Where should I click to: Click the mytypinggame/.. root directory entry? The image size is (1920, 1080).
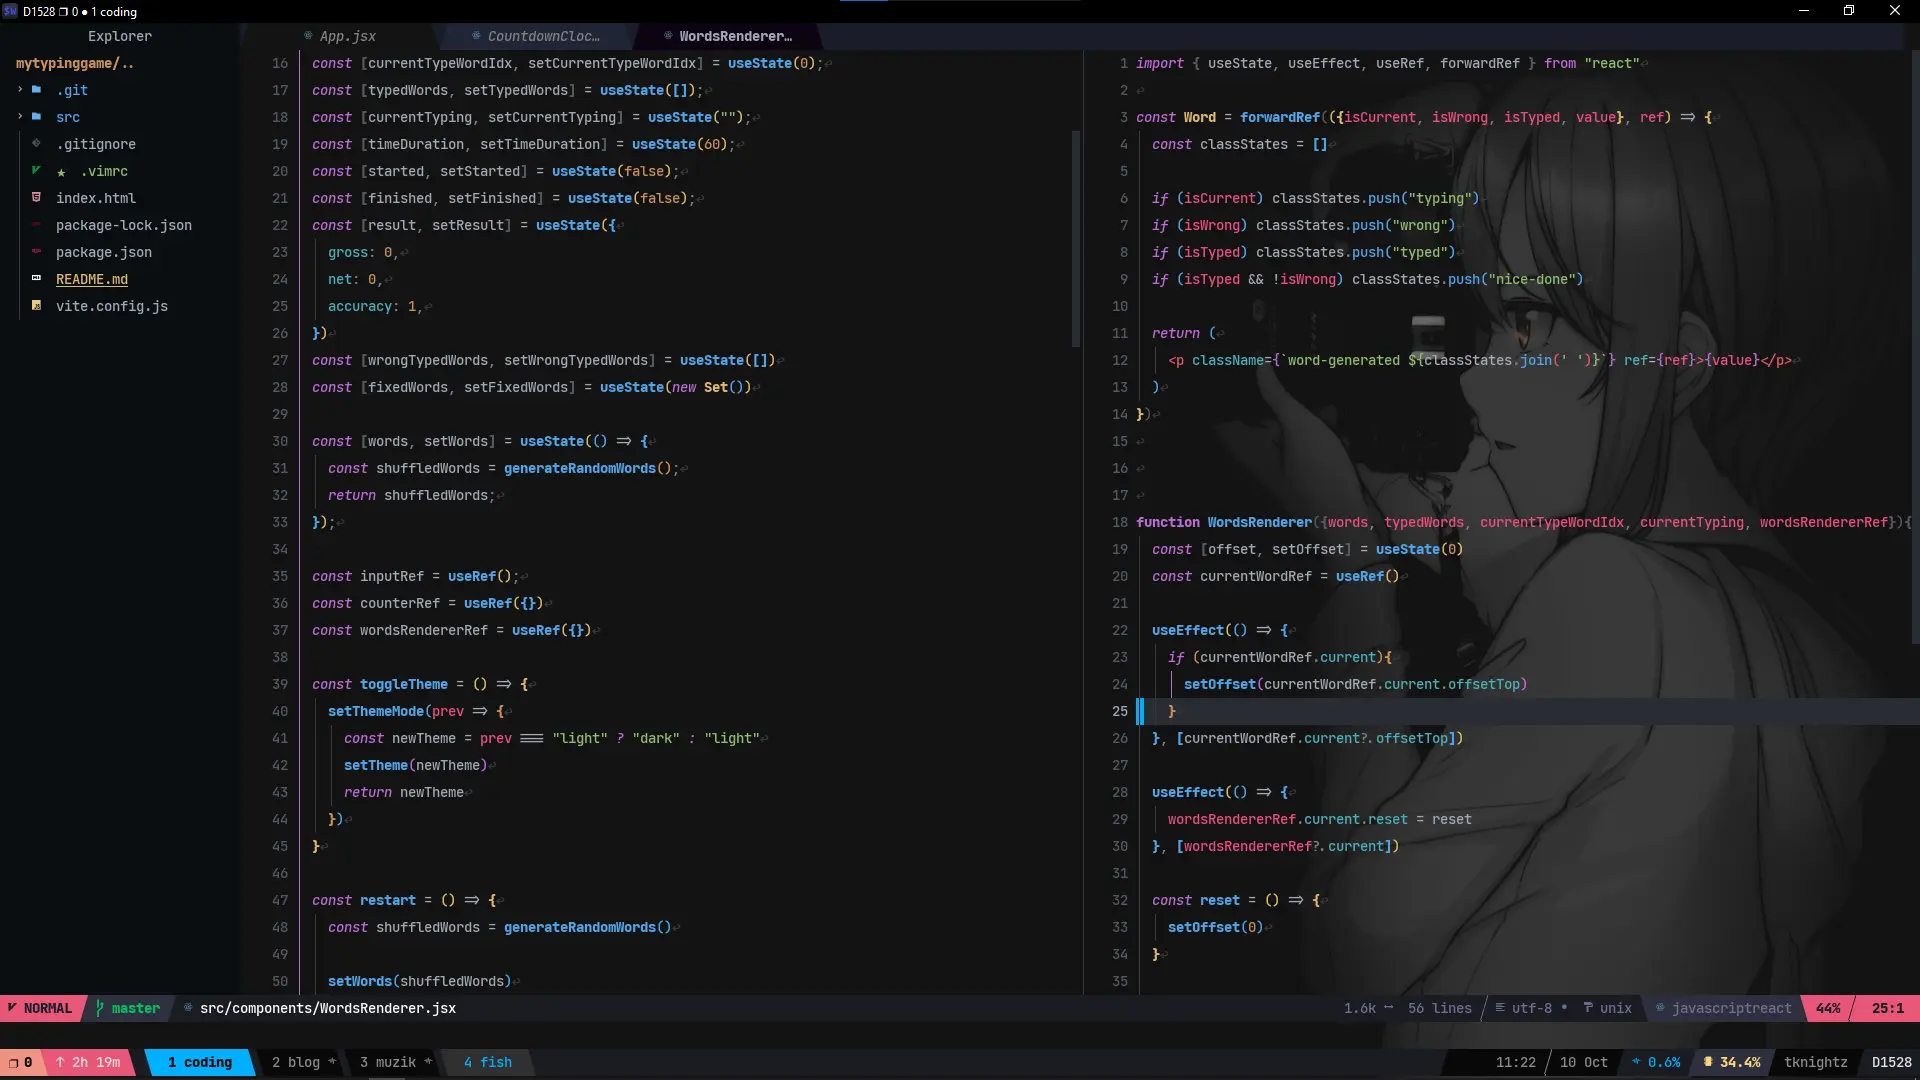pyautogui.click(x=75, y=63)
